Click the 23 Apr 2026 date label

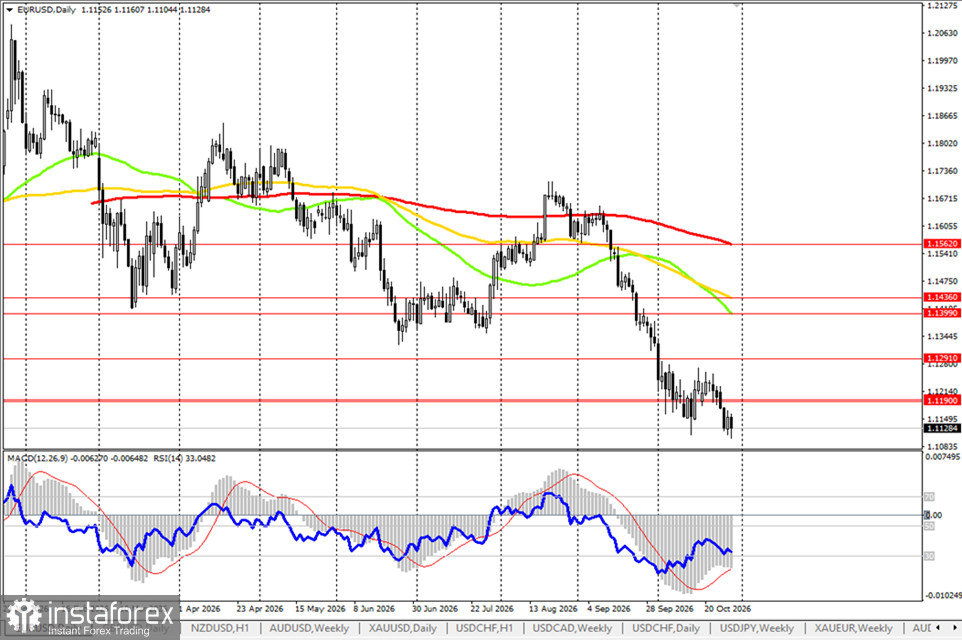click(x=260, y=609)
